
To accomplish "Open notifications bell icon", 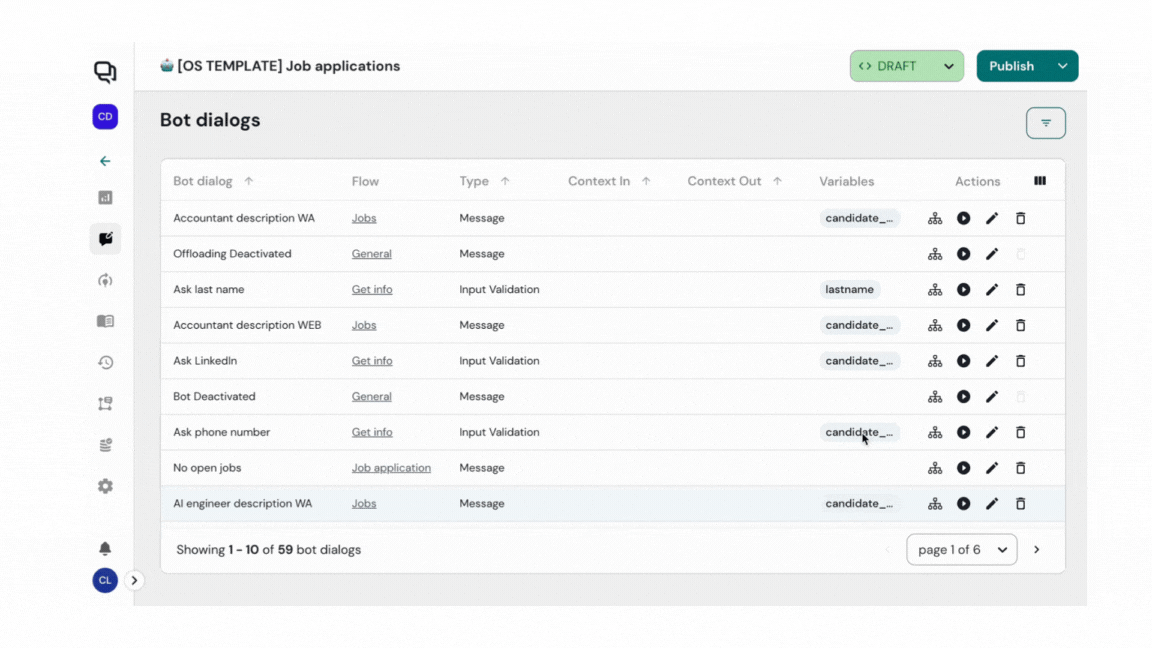I will 105,548.
